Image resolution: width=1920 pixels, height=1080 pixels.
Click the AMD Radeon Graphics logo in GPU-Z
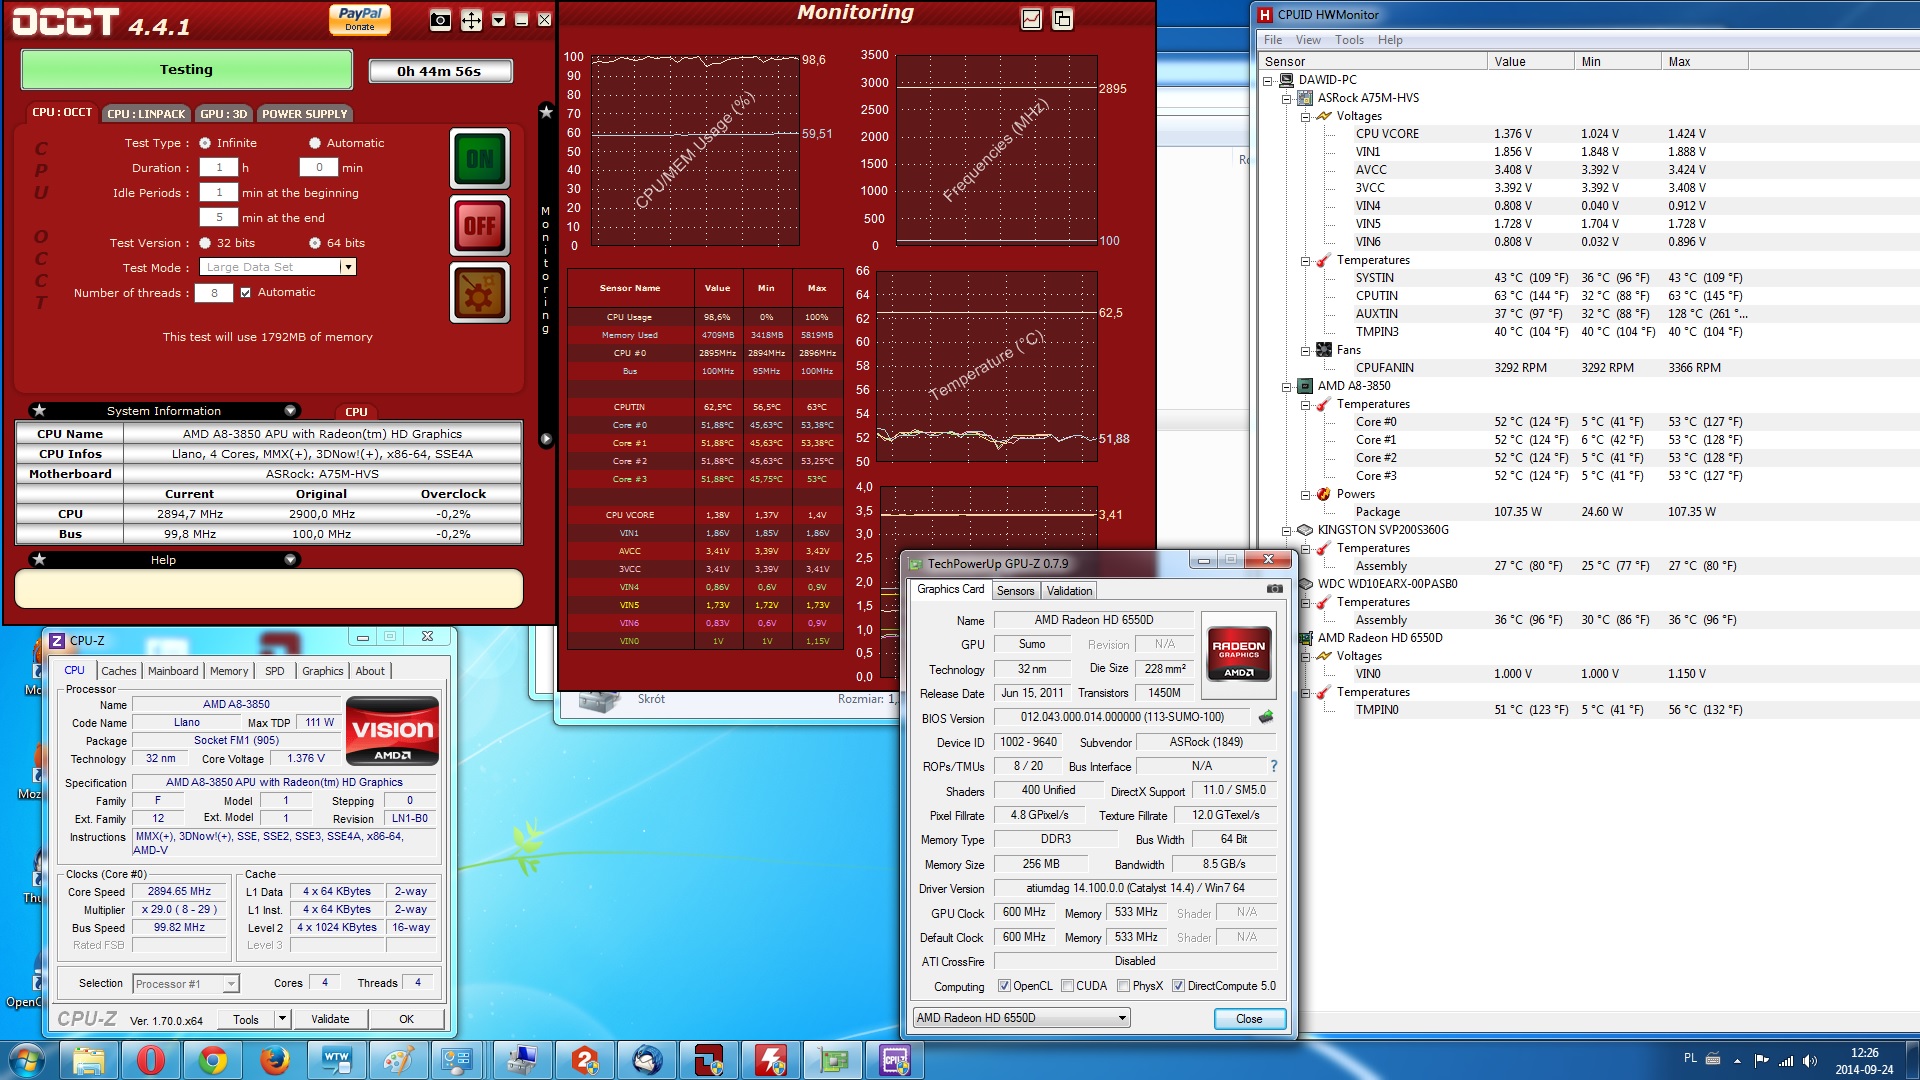click(1238, 655)
